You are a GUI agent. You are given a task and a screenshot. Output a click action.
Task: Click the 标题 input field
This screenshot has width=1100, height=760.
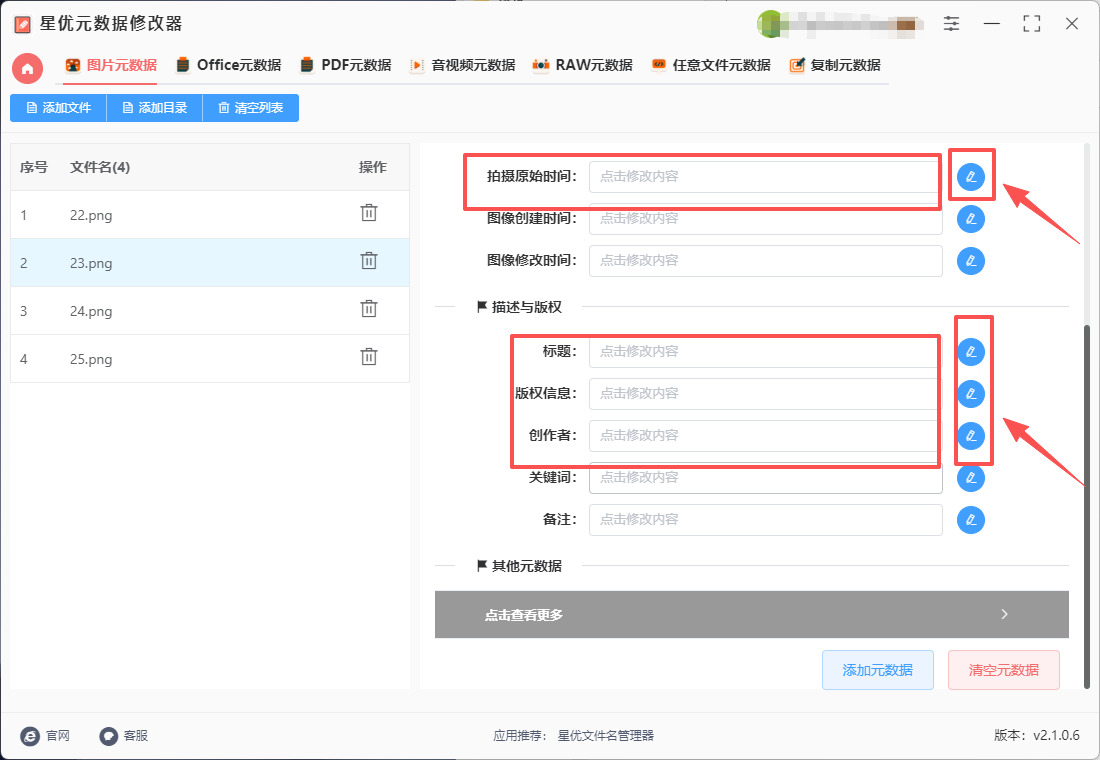765,352
